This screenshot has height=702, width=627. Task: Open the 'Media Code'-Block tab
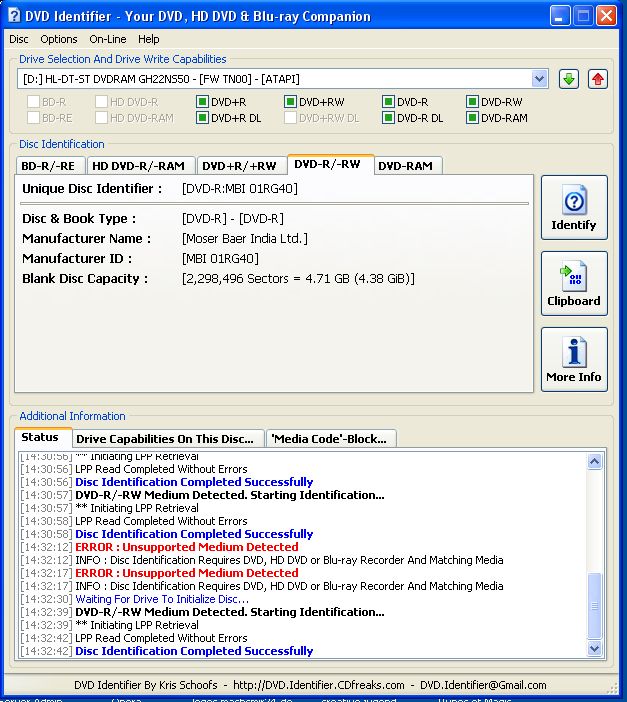(331, 439)
